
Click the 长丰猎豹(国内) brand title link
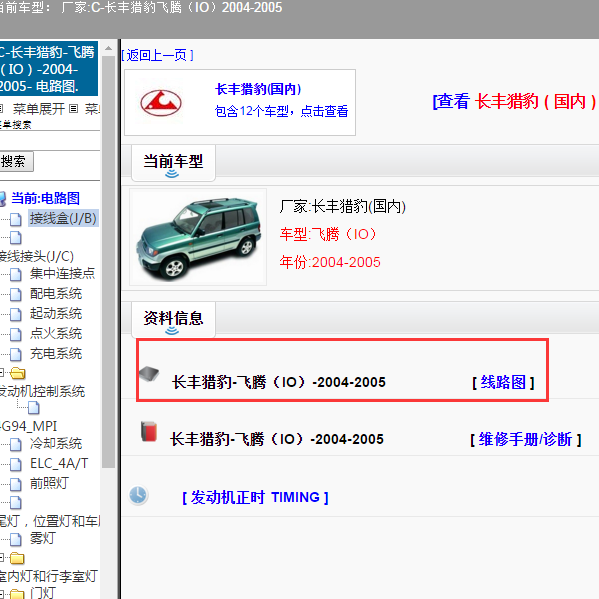click(x=258, y=89)
